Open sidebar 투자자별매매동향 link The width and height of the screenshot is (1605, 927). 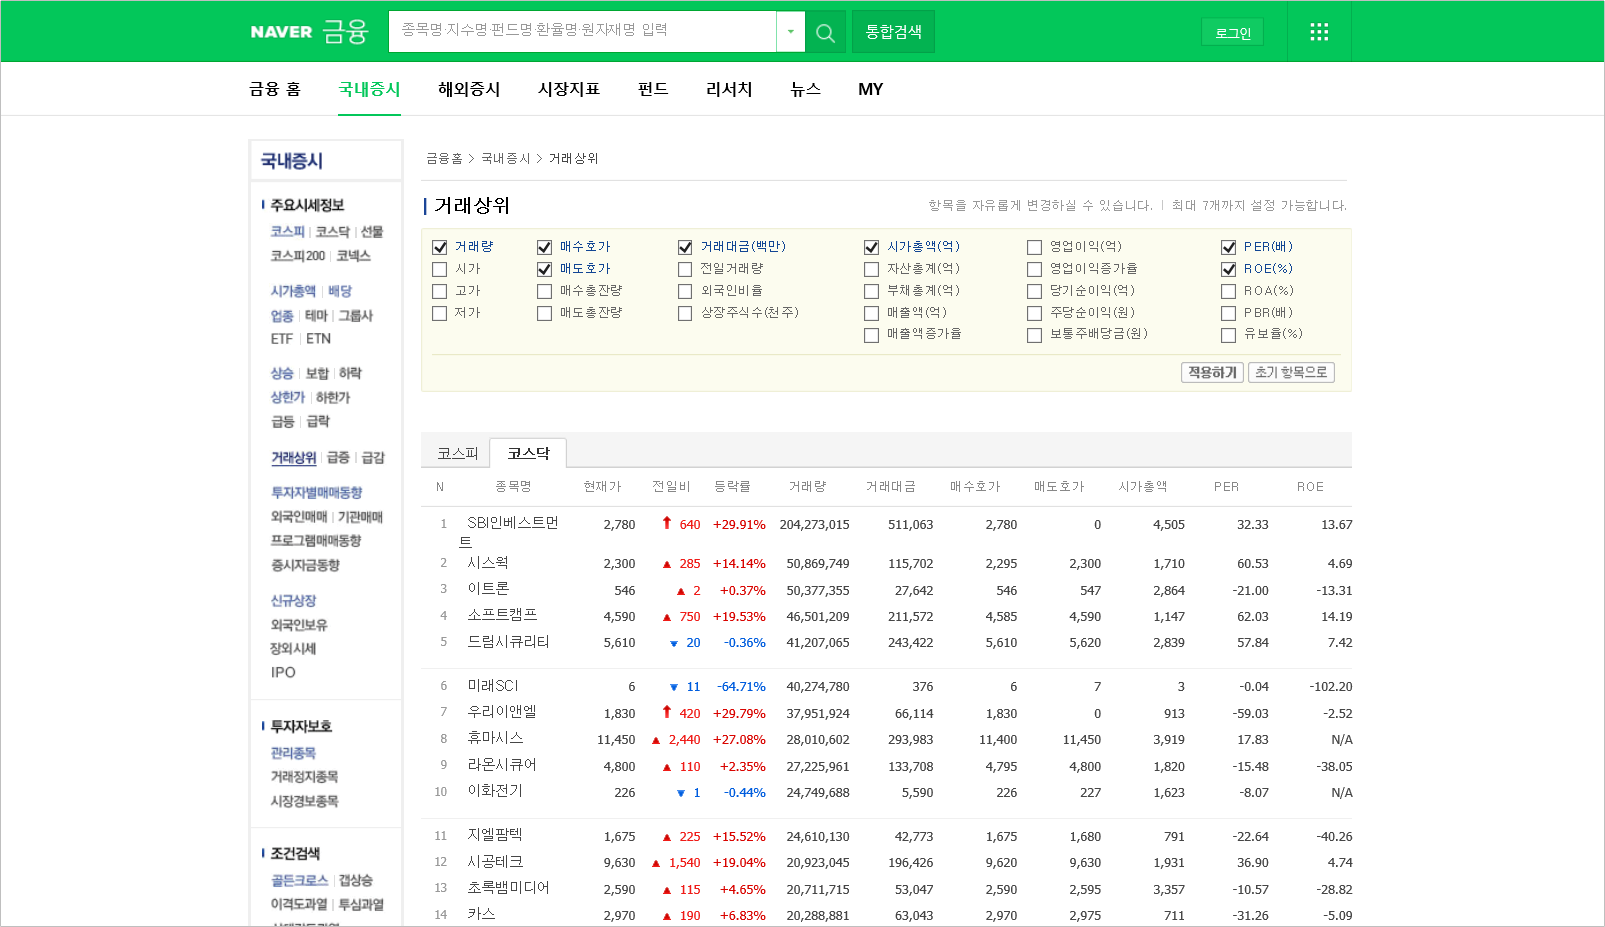[317, 493]
